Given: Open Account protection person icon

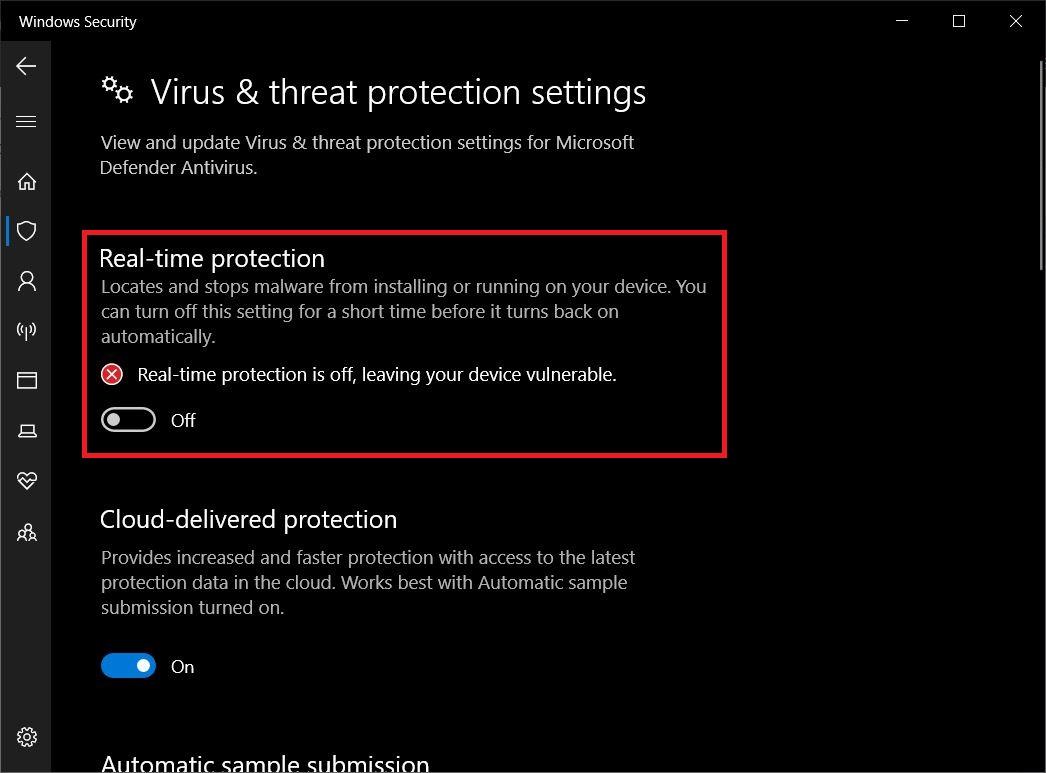Looking at the screenshot, I should point(27,281).
